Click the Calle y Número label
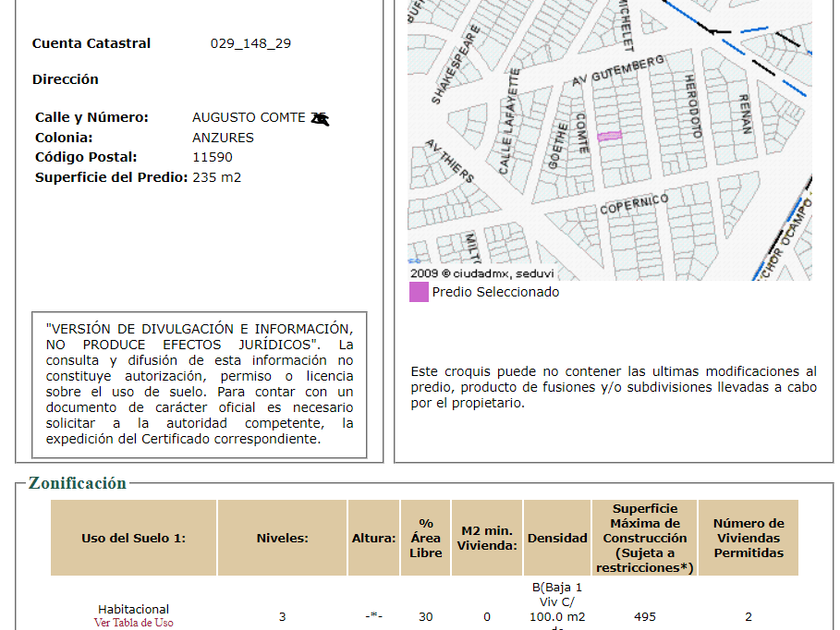Viewport: 840px width, 630px height. [92, 117]
